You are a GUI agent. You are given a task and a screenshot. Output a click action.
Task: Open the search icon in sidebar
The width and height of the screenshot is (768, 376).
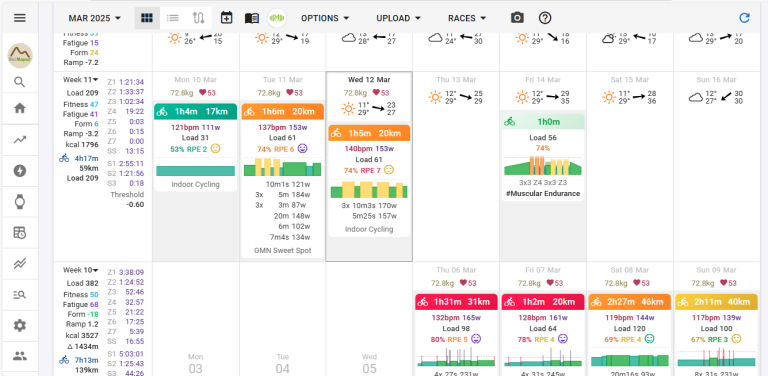[x=20, y=82]
